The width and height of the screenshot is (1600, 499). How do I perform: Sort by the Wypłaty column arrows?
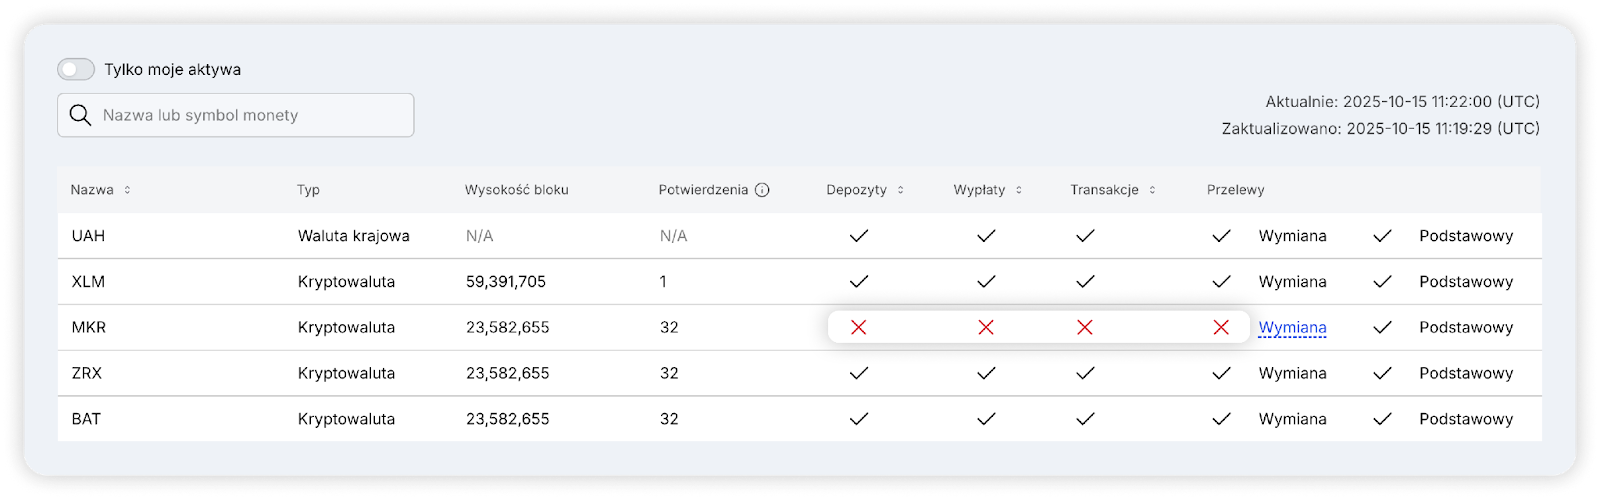click(1018, 190)
